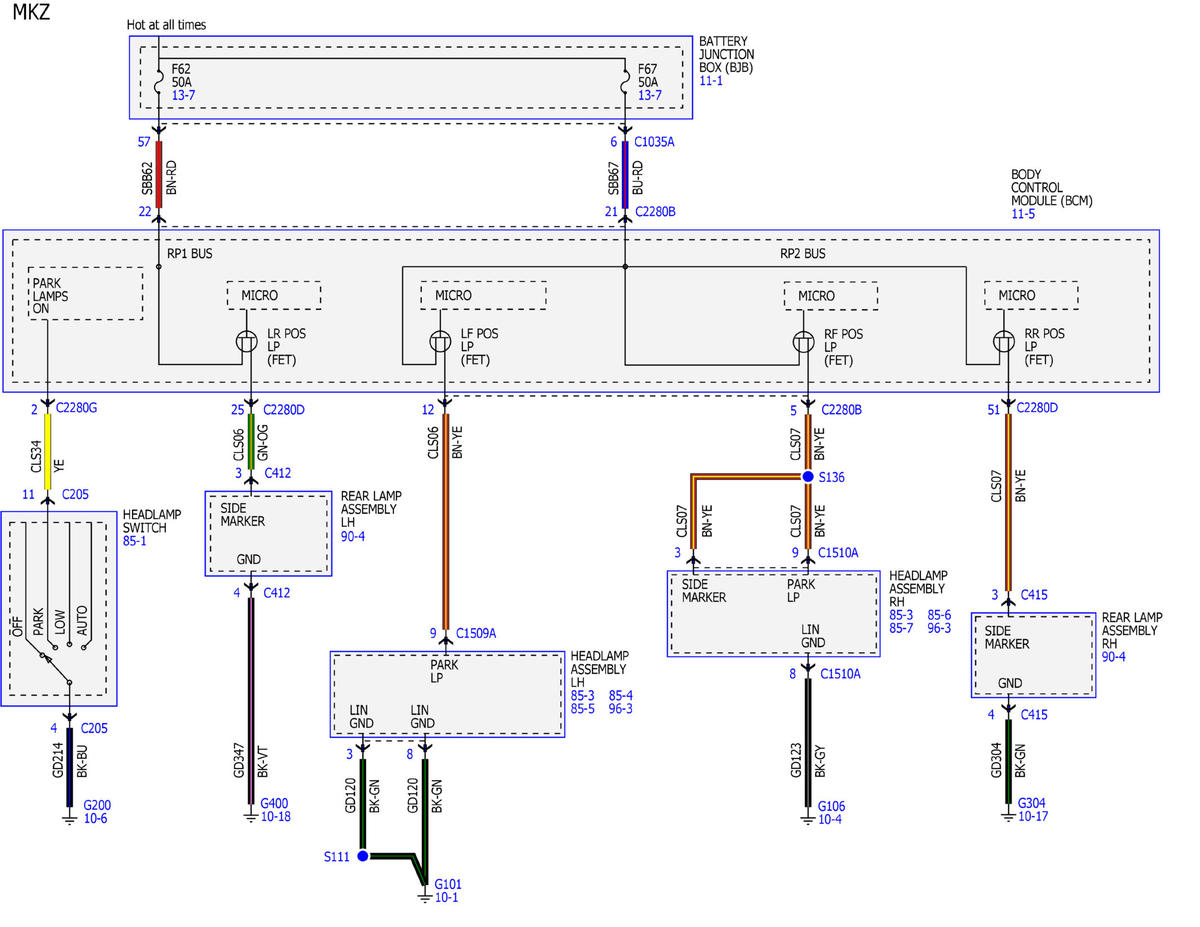Open the 10-1 reference under G101
The height and width of the screenshot is (927, 1200).
point(445,897)
